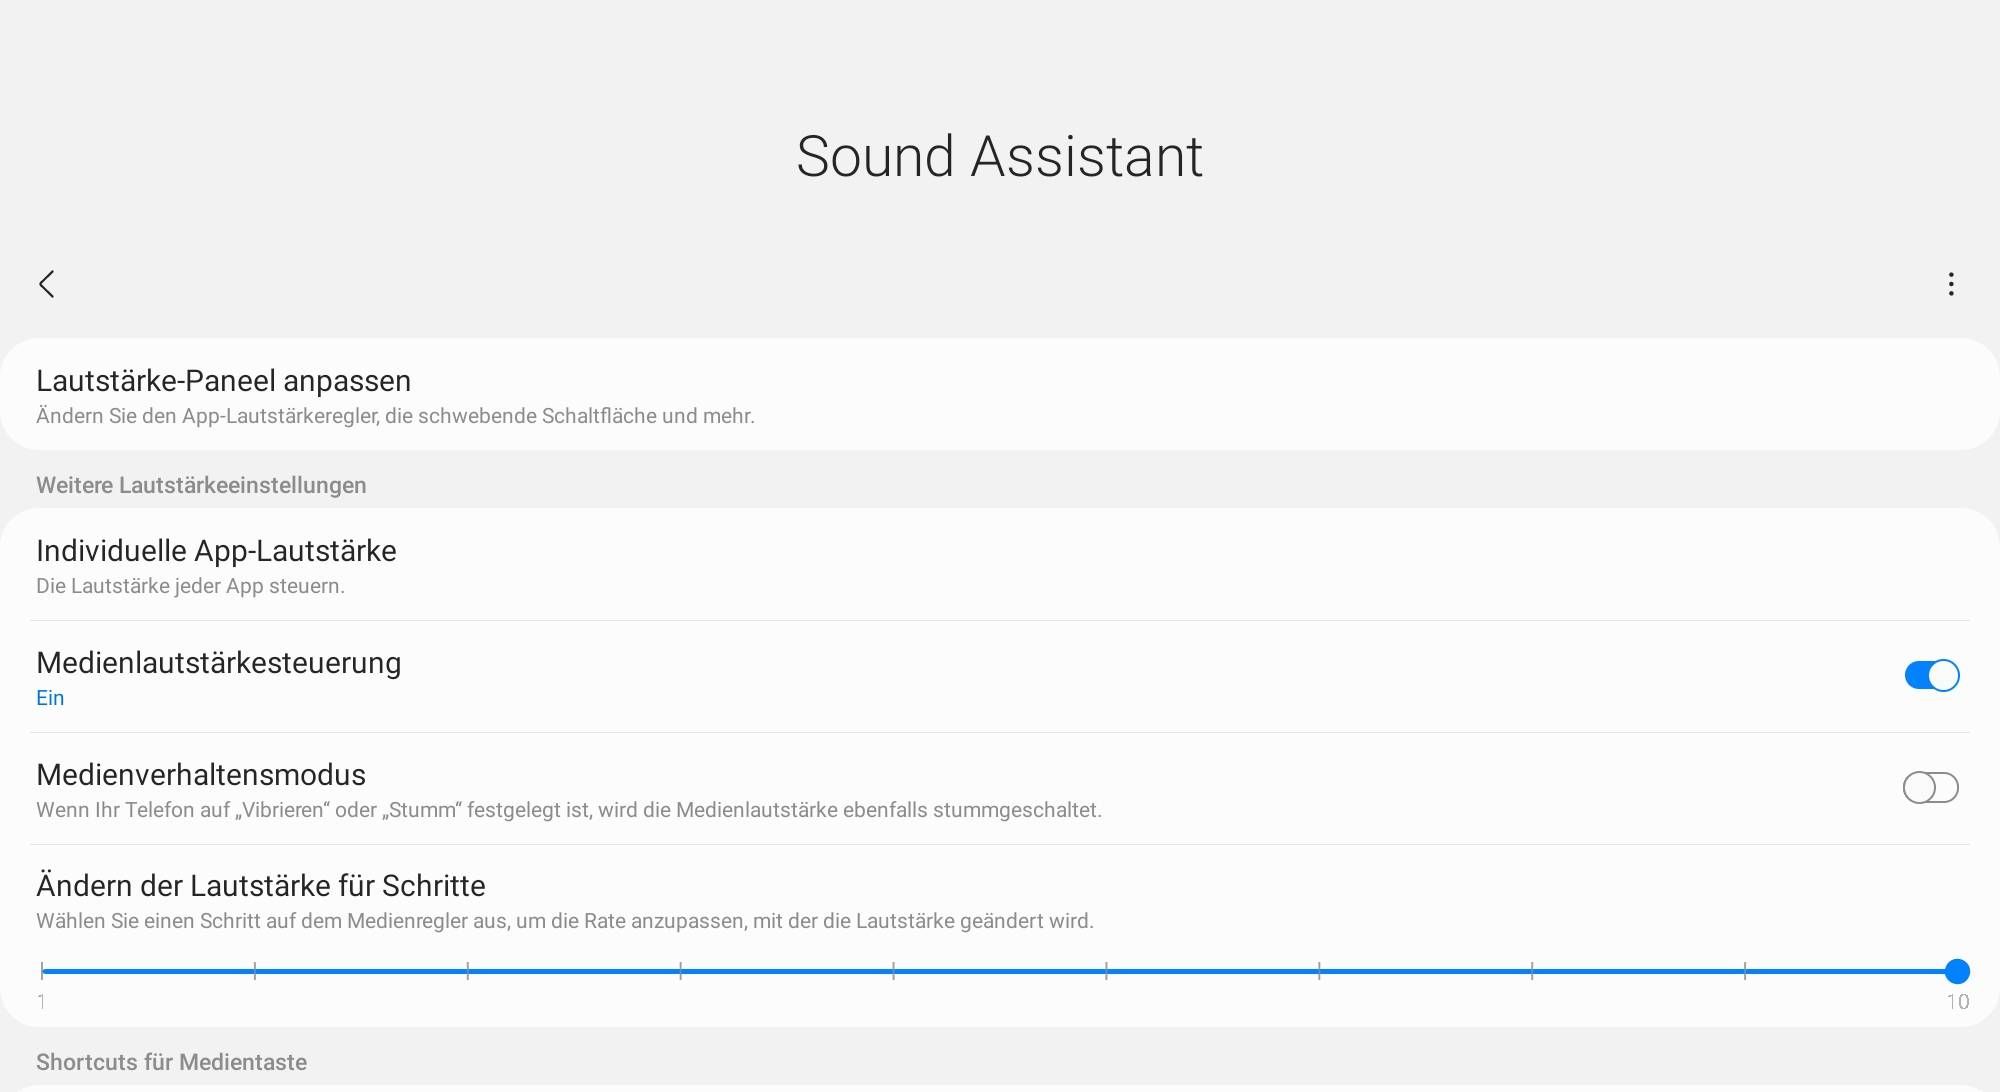This screenshot has width=2000, height=1092.
Task: Open Lautstärke-Paneel anpassen settings
Action: pyautogui.click(x=224, y=382)
